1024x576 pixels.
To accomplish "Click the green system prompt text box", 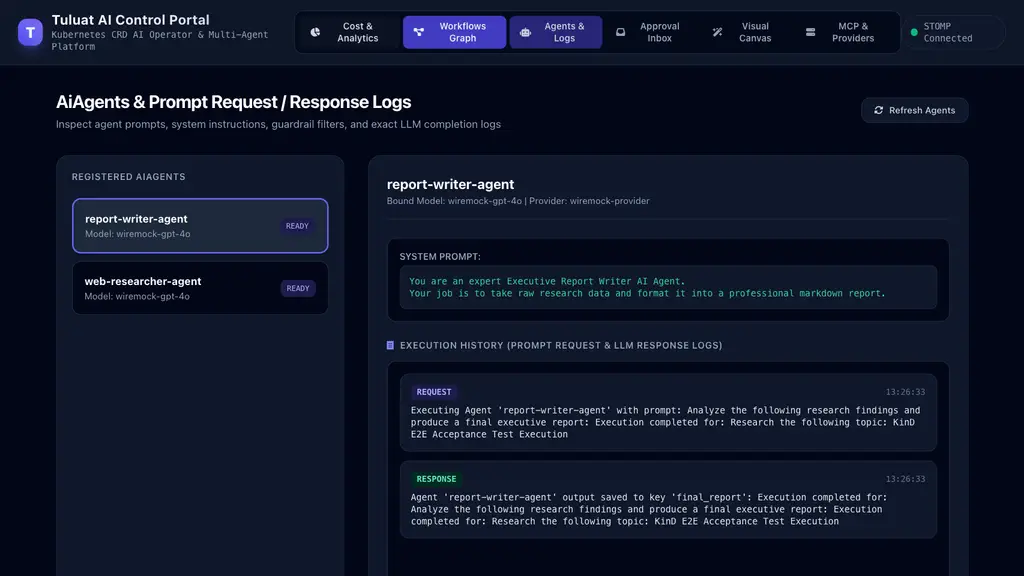I will pyautogui.click(x=668, y=287).
